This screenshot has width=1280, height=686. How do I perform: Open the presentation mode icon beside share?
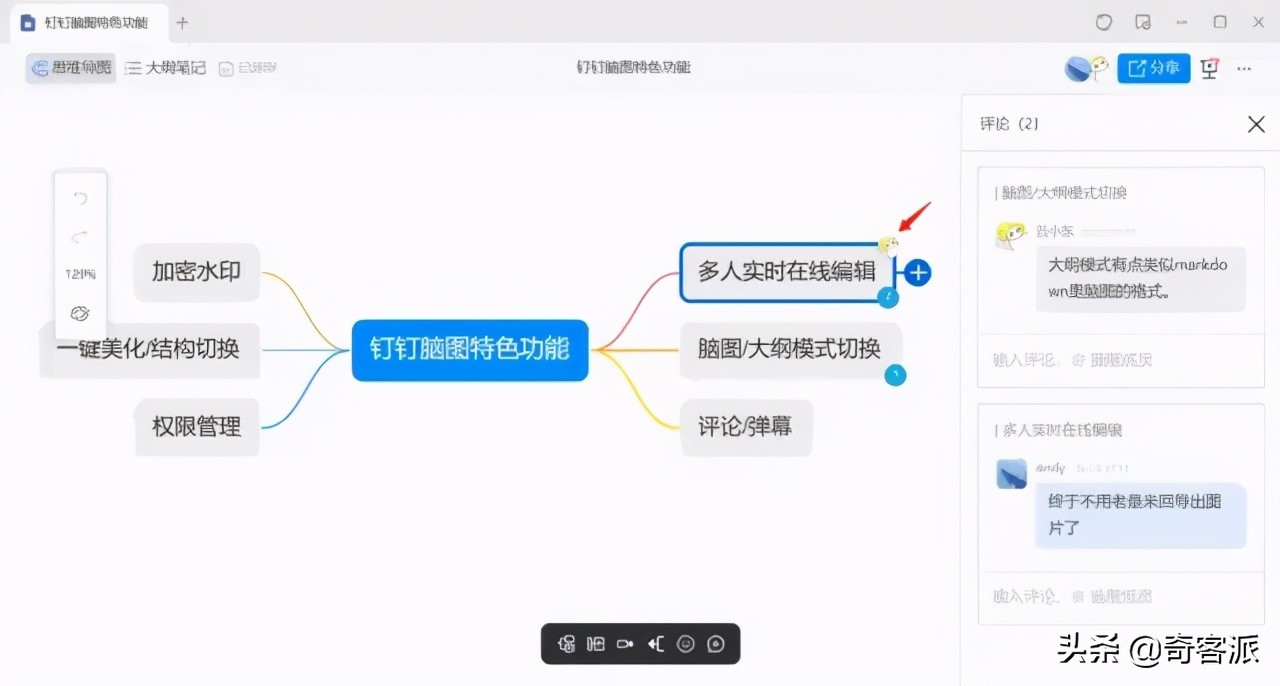pos(1211,68)
